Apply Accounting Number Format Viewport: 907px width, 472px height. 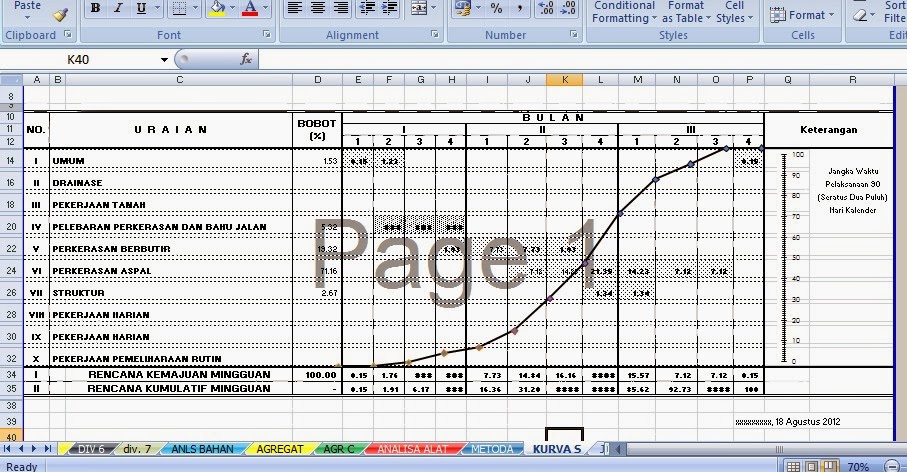click(462, 8)
